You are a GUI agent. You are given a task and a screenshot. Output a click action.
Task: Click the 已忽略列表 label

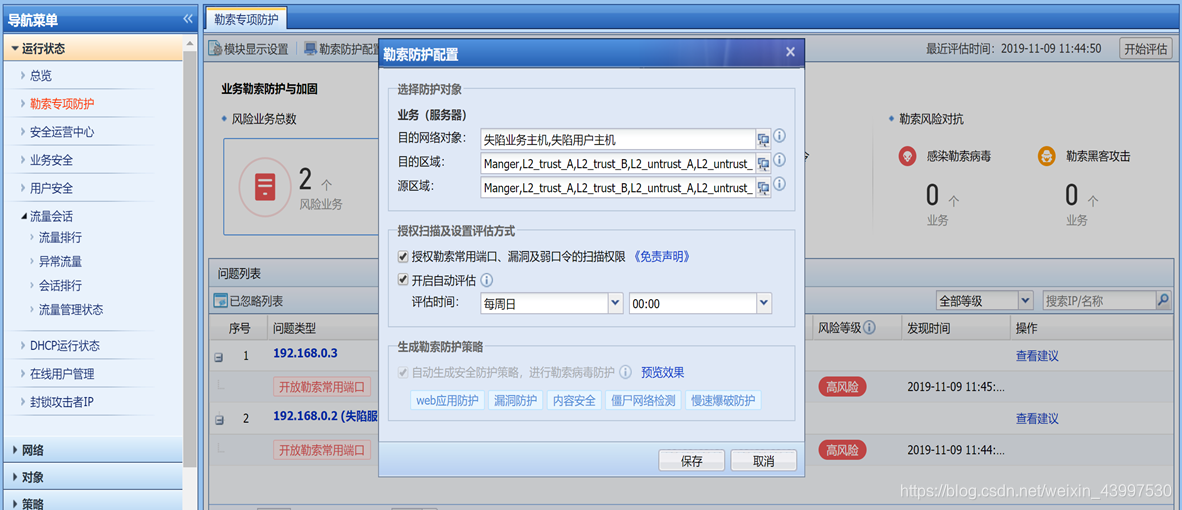[x=256, y=301]
